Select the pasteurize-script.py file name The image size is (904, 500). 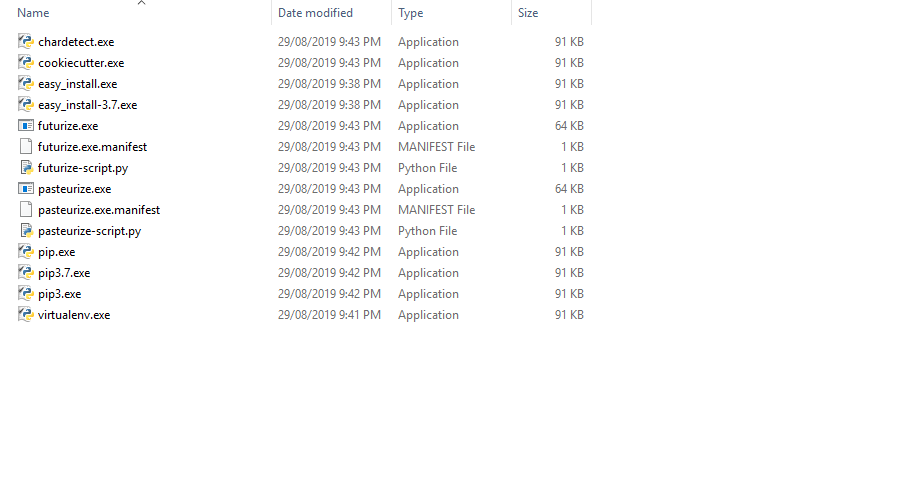click(x=89, y=231)
